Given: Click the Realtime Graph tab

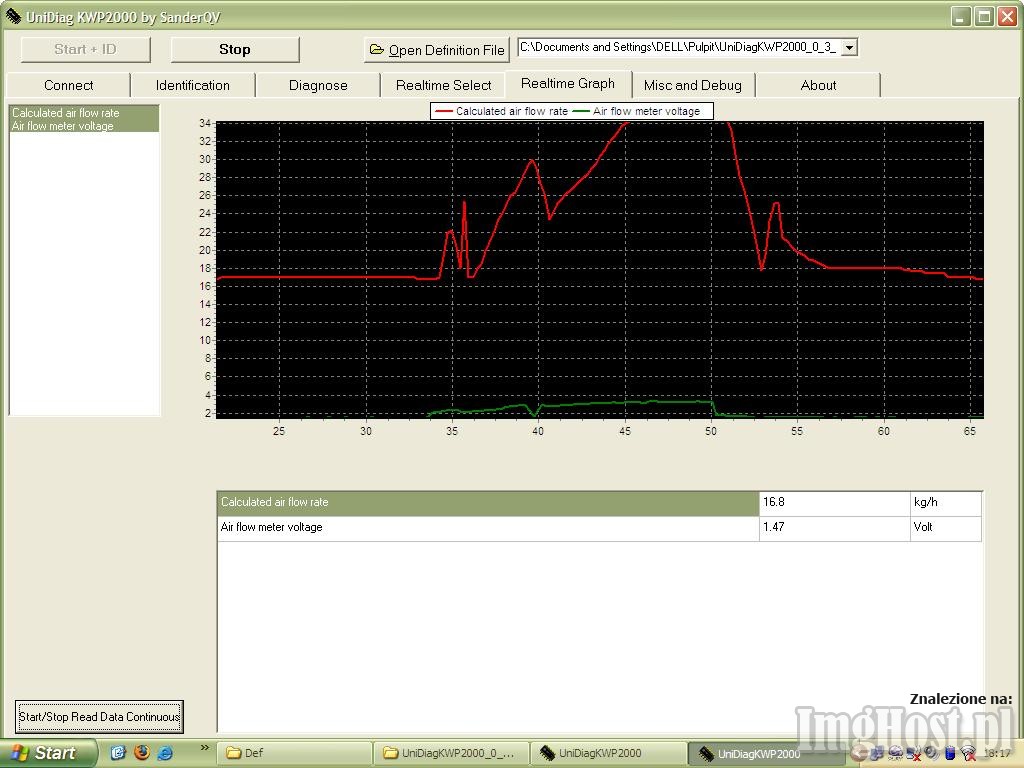Looking at the screenshot, I should (x=568, y=84).
